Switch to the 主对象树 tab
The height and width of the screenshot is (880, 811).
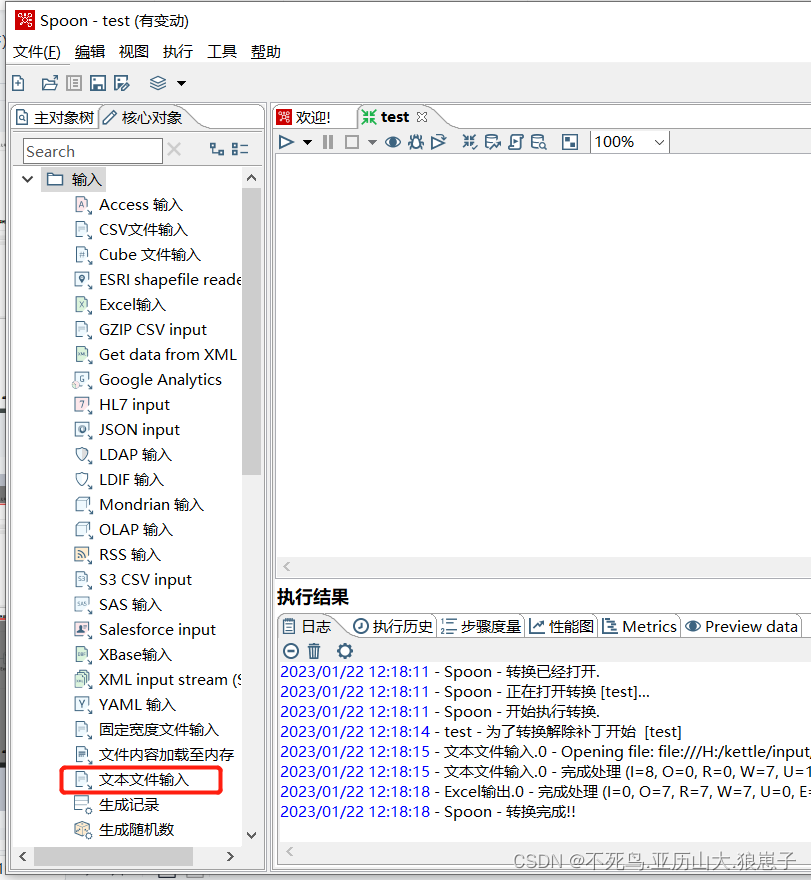click(55, 118)
